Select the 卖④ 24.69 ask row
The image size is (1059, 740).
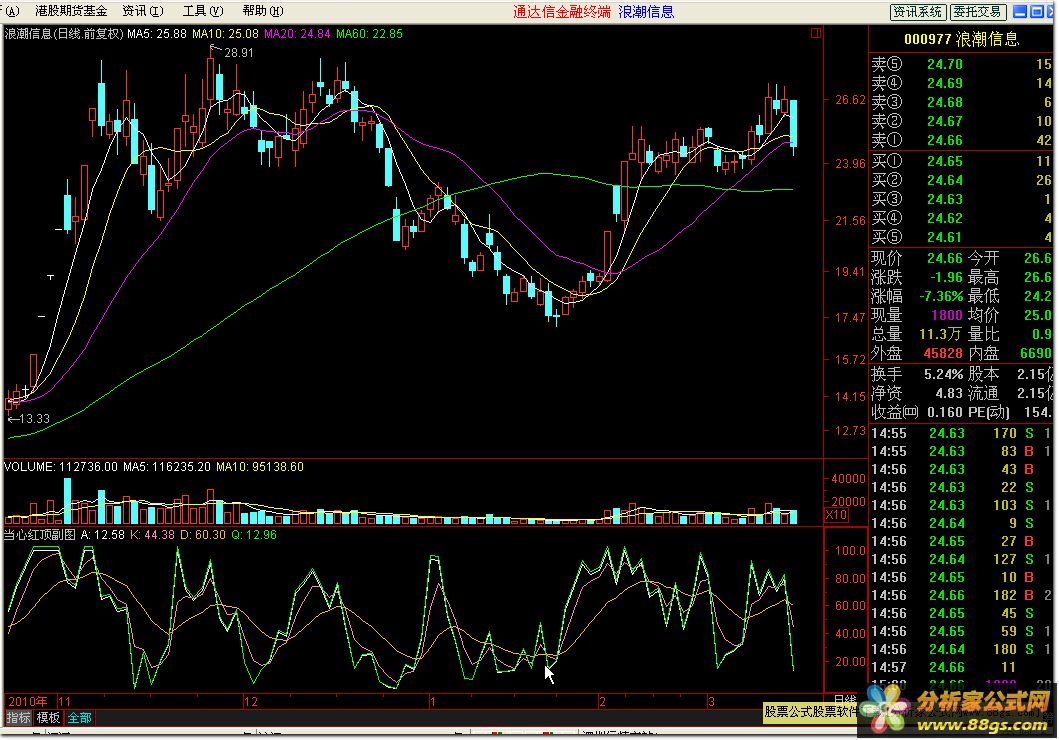(x=960, y=83)
